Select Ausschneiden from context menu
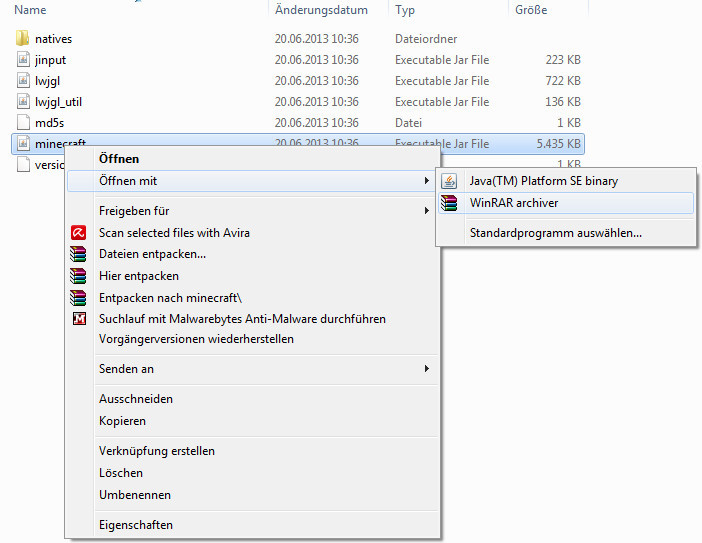 pos(136,399)
